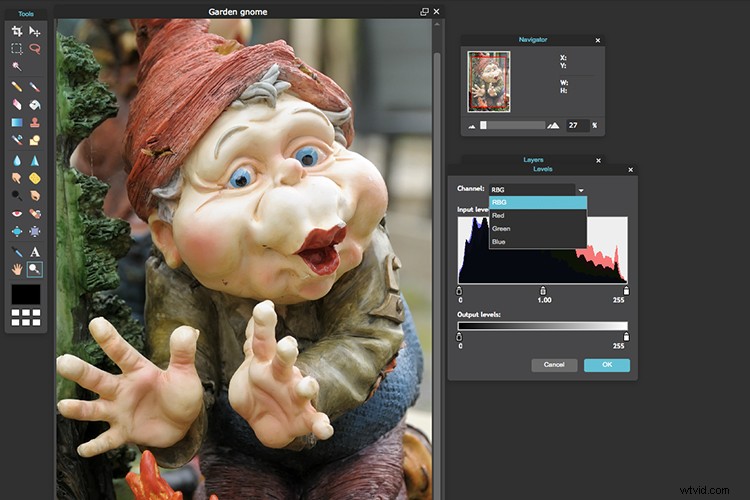The width and height of the screenshot is (750, 500).
Task: Select the Clone Stamp tool
Action: pyautogui.click(x=34, y=122)
